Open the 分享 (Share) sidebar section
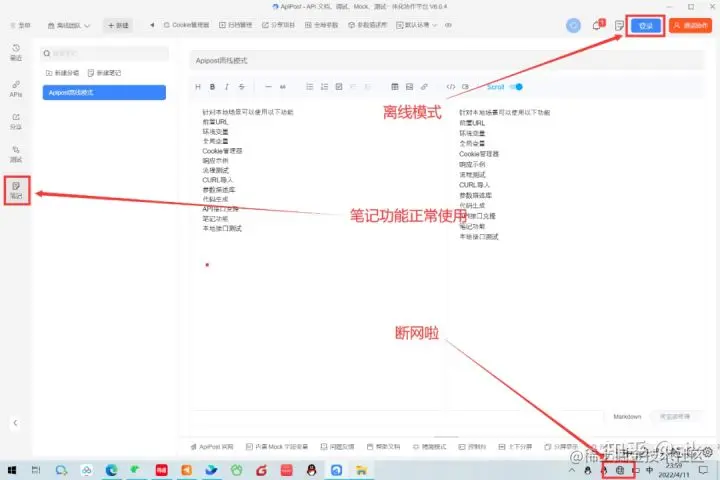This screenshot has width=720, height=480. tap(16, 122)
